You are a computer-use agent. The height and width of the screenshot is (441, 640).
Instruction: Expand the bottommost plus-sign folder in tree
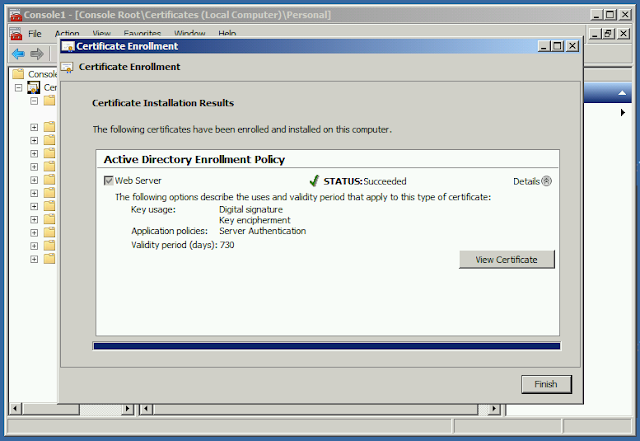[x=34, y=259]
